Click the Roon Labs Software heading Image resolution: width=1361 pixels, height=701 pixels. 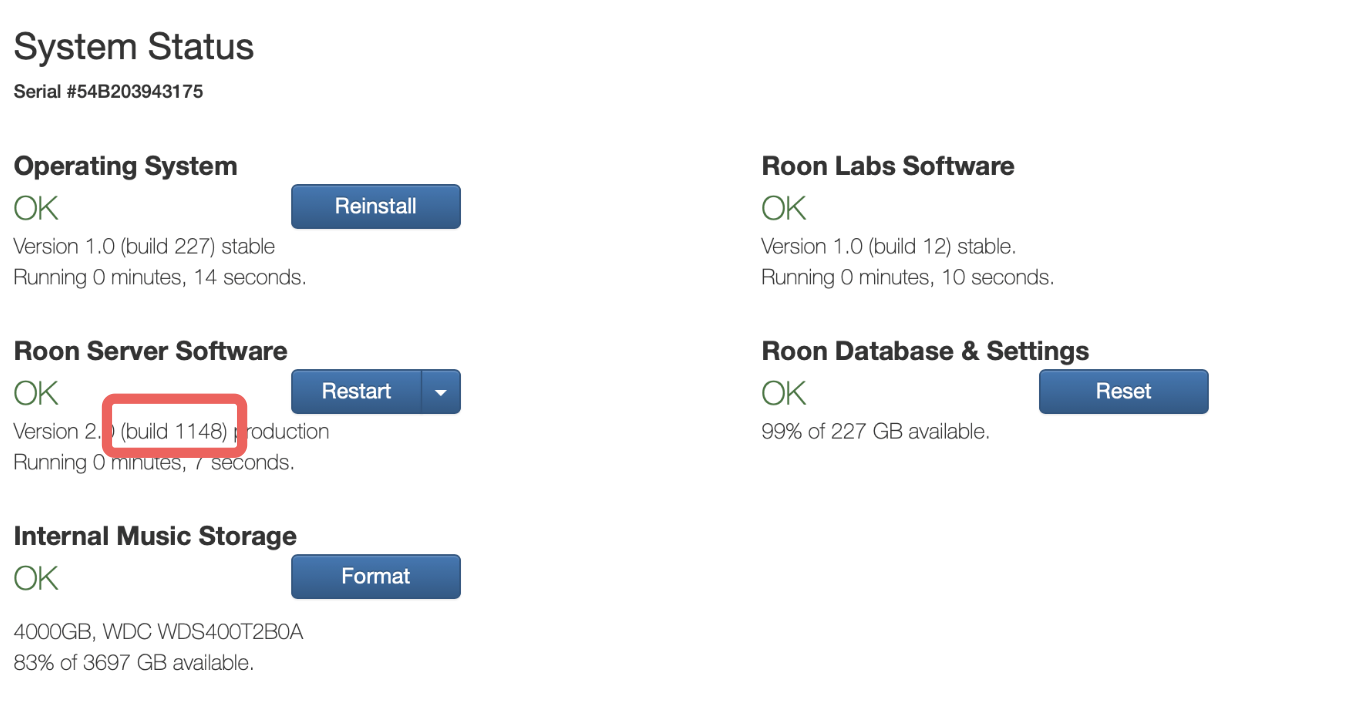click(x=887, y=166)
